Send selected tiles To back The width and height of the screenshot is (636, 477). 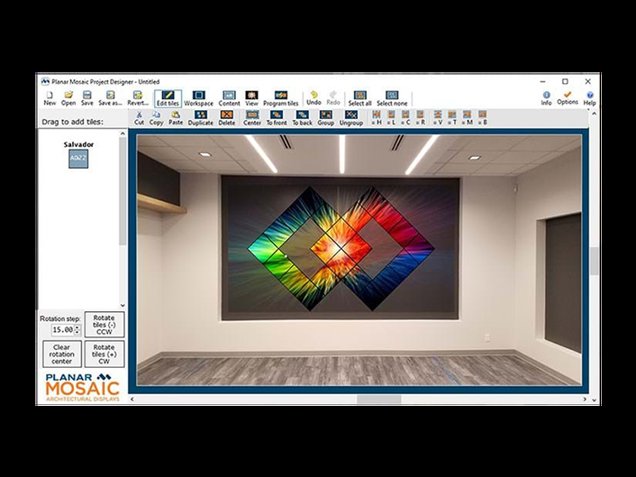click(302, 118)
